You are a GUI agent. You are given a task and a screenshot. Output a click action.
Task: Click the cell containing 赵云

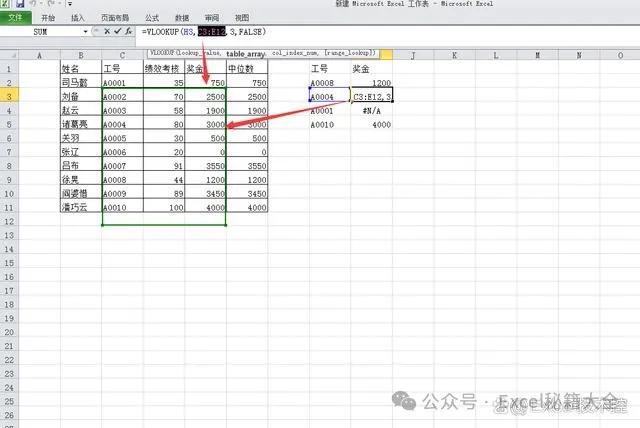[x=81, y=110]
